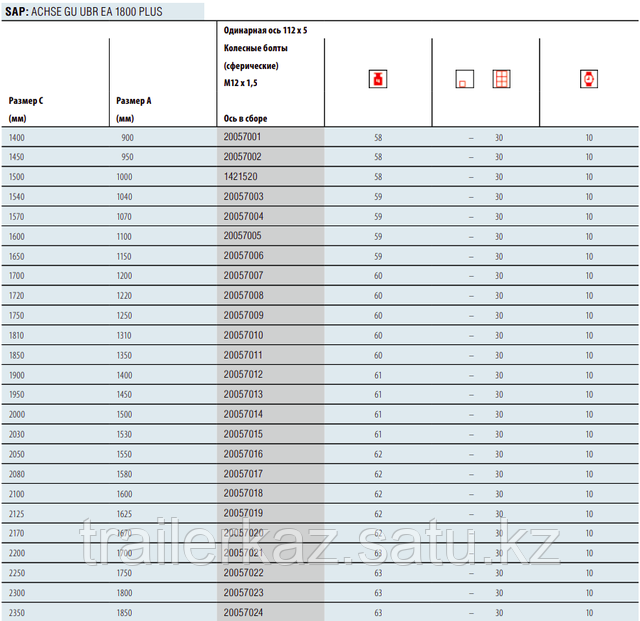Select part number 20057009
This screenshot has width=640, height=621.
243,315
